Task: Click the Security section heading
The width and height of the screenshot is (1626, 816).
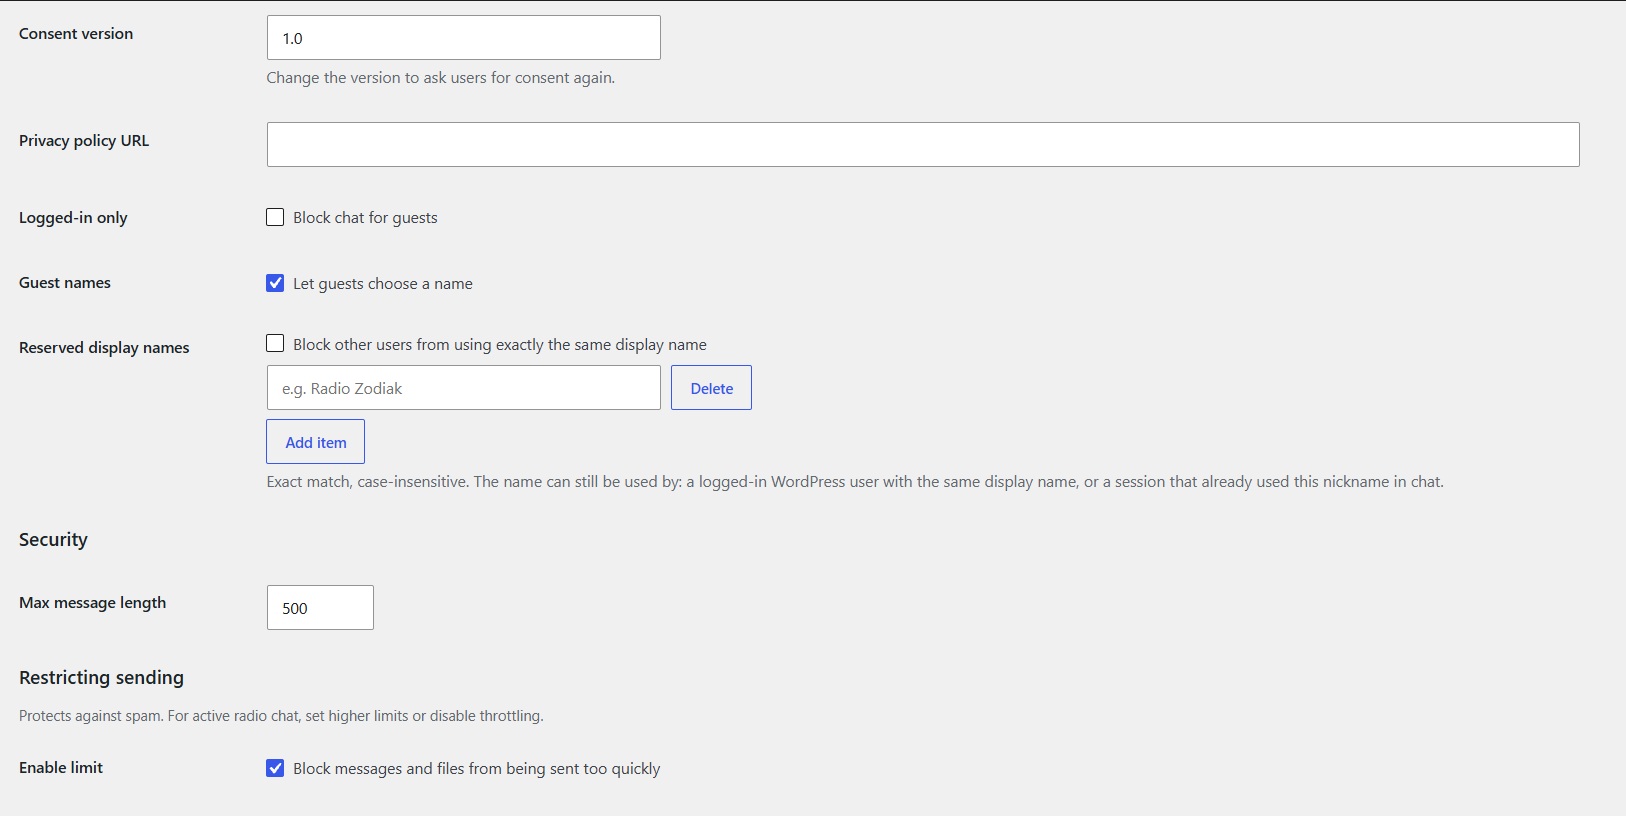Action: click(53, 540)
